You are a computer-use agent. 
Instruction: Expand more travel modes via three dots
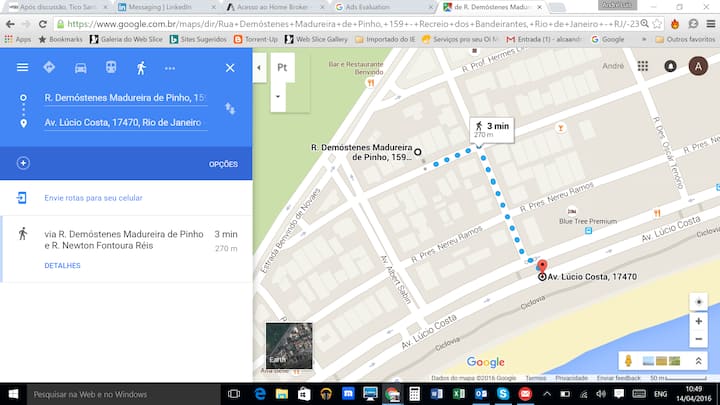pos(170,68)
